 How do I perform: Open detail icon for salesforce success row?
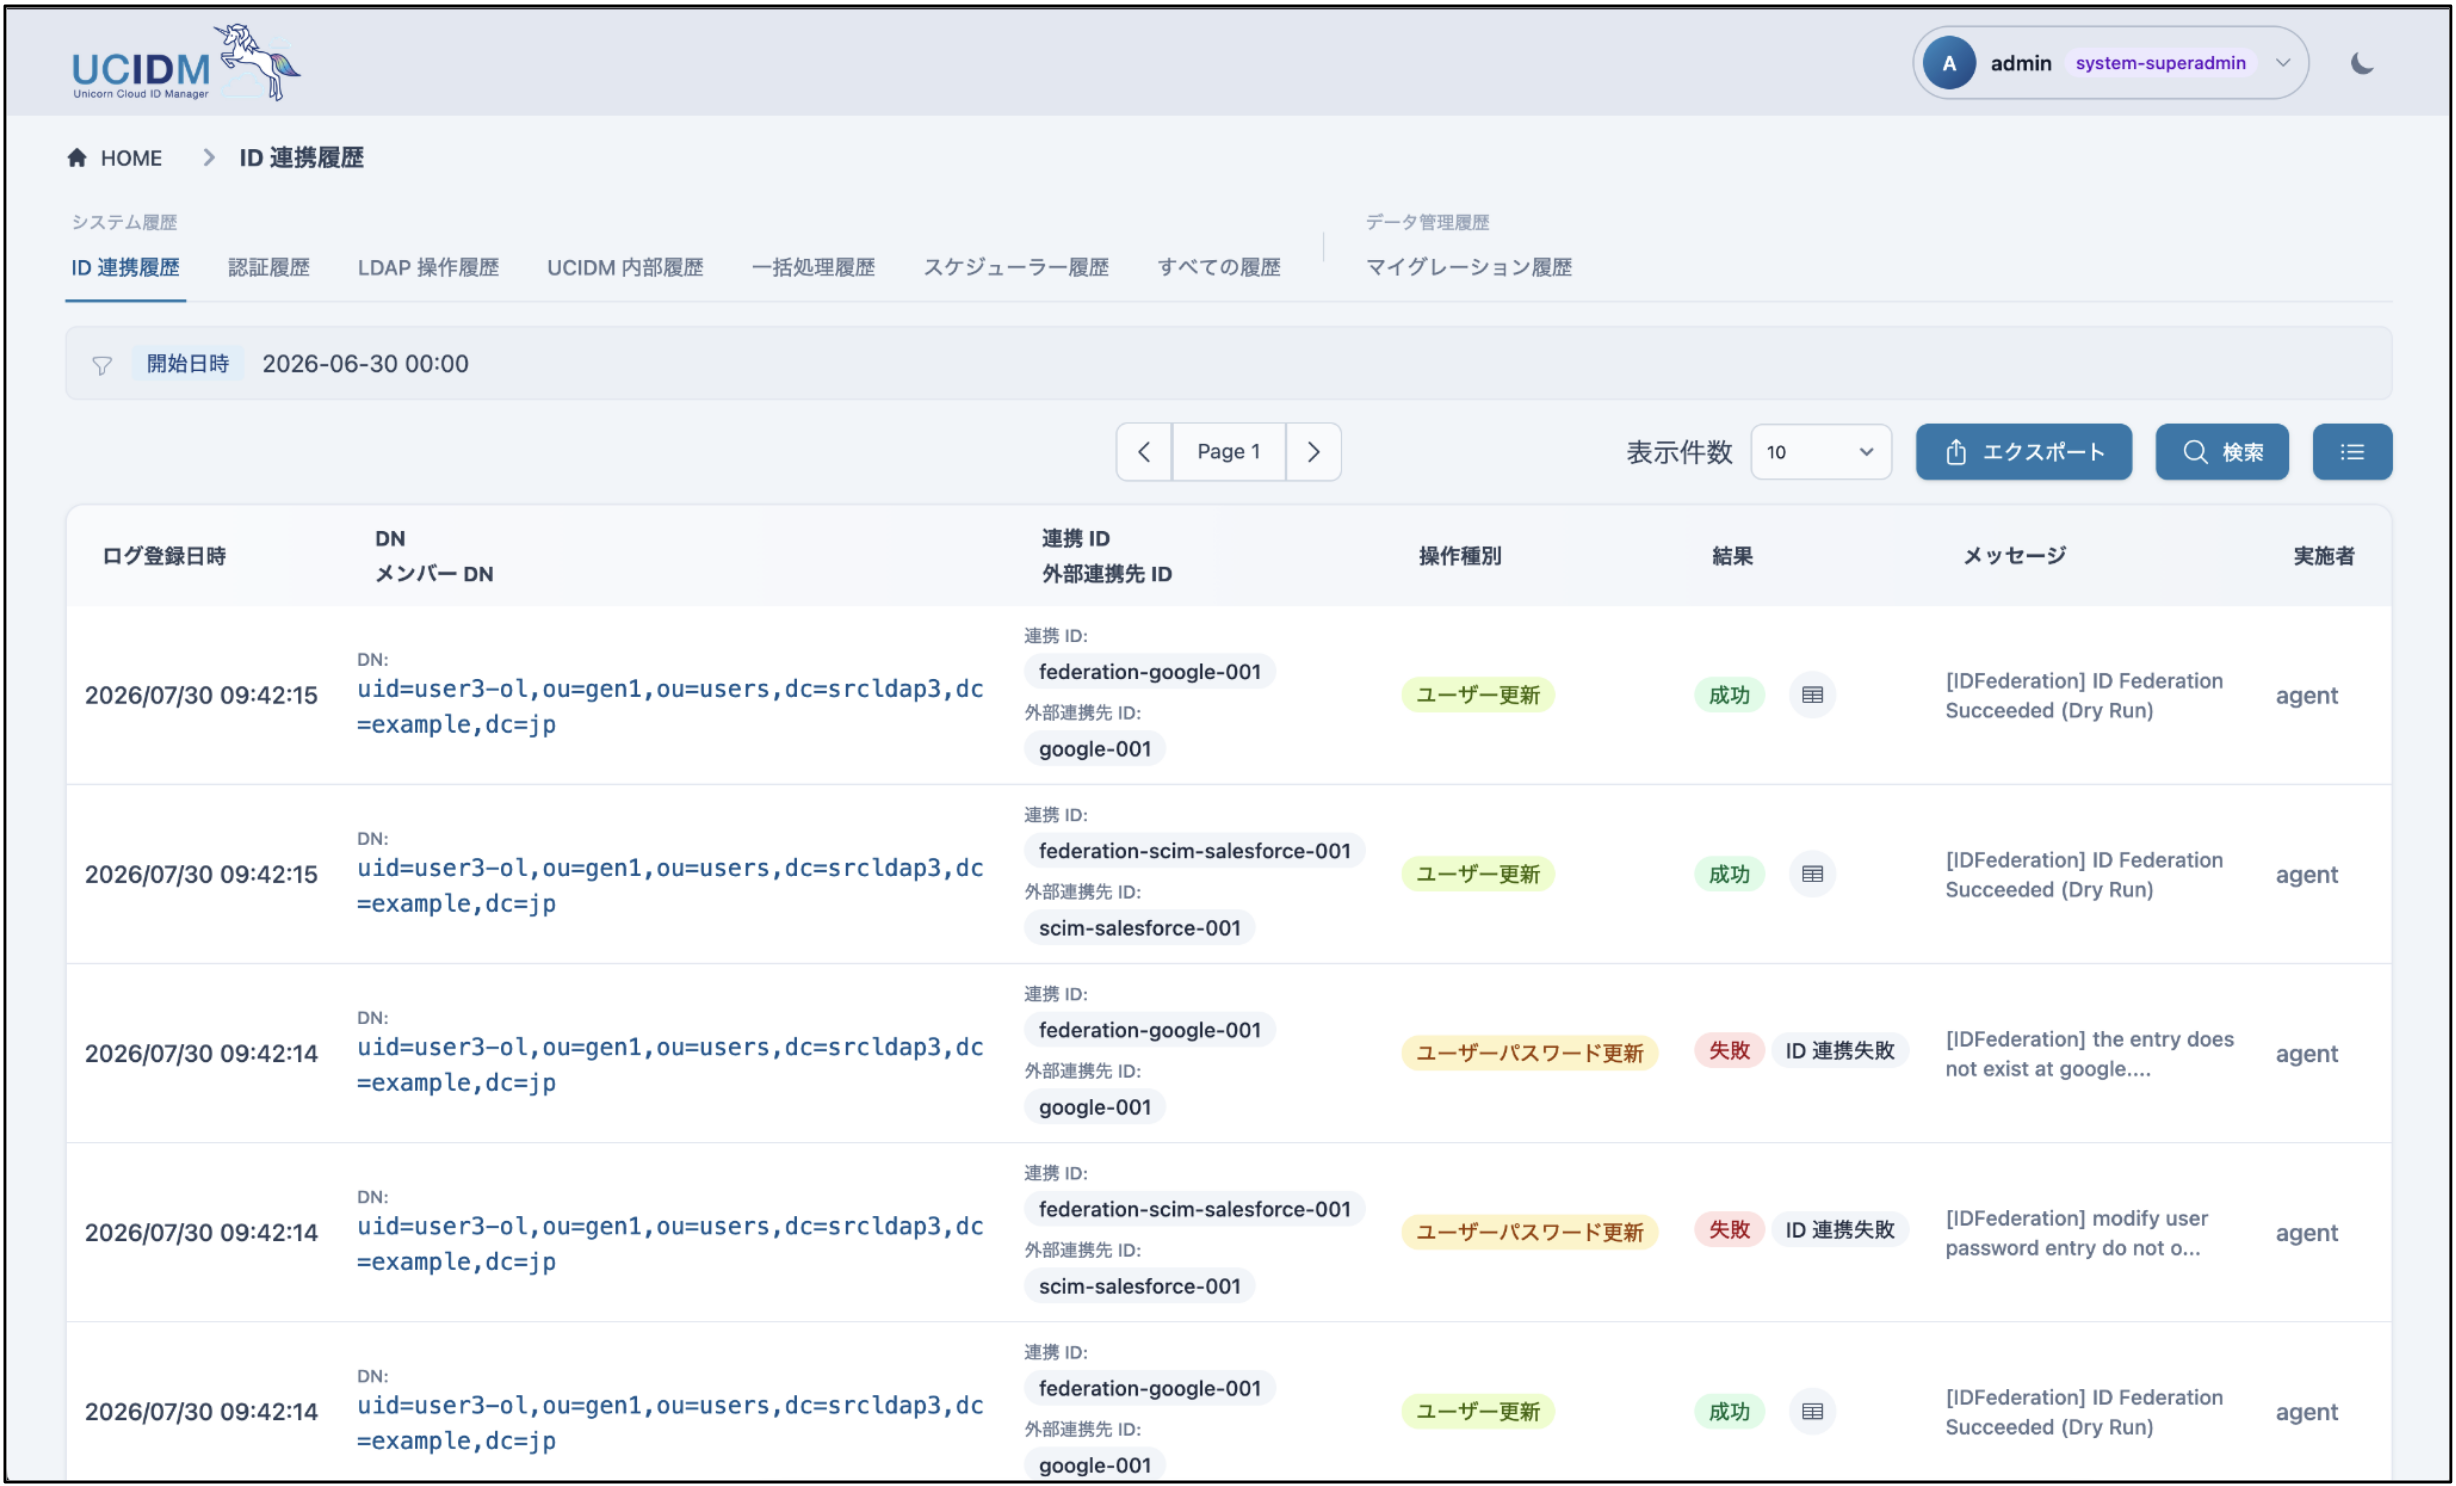click(1812, 874)
